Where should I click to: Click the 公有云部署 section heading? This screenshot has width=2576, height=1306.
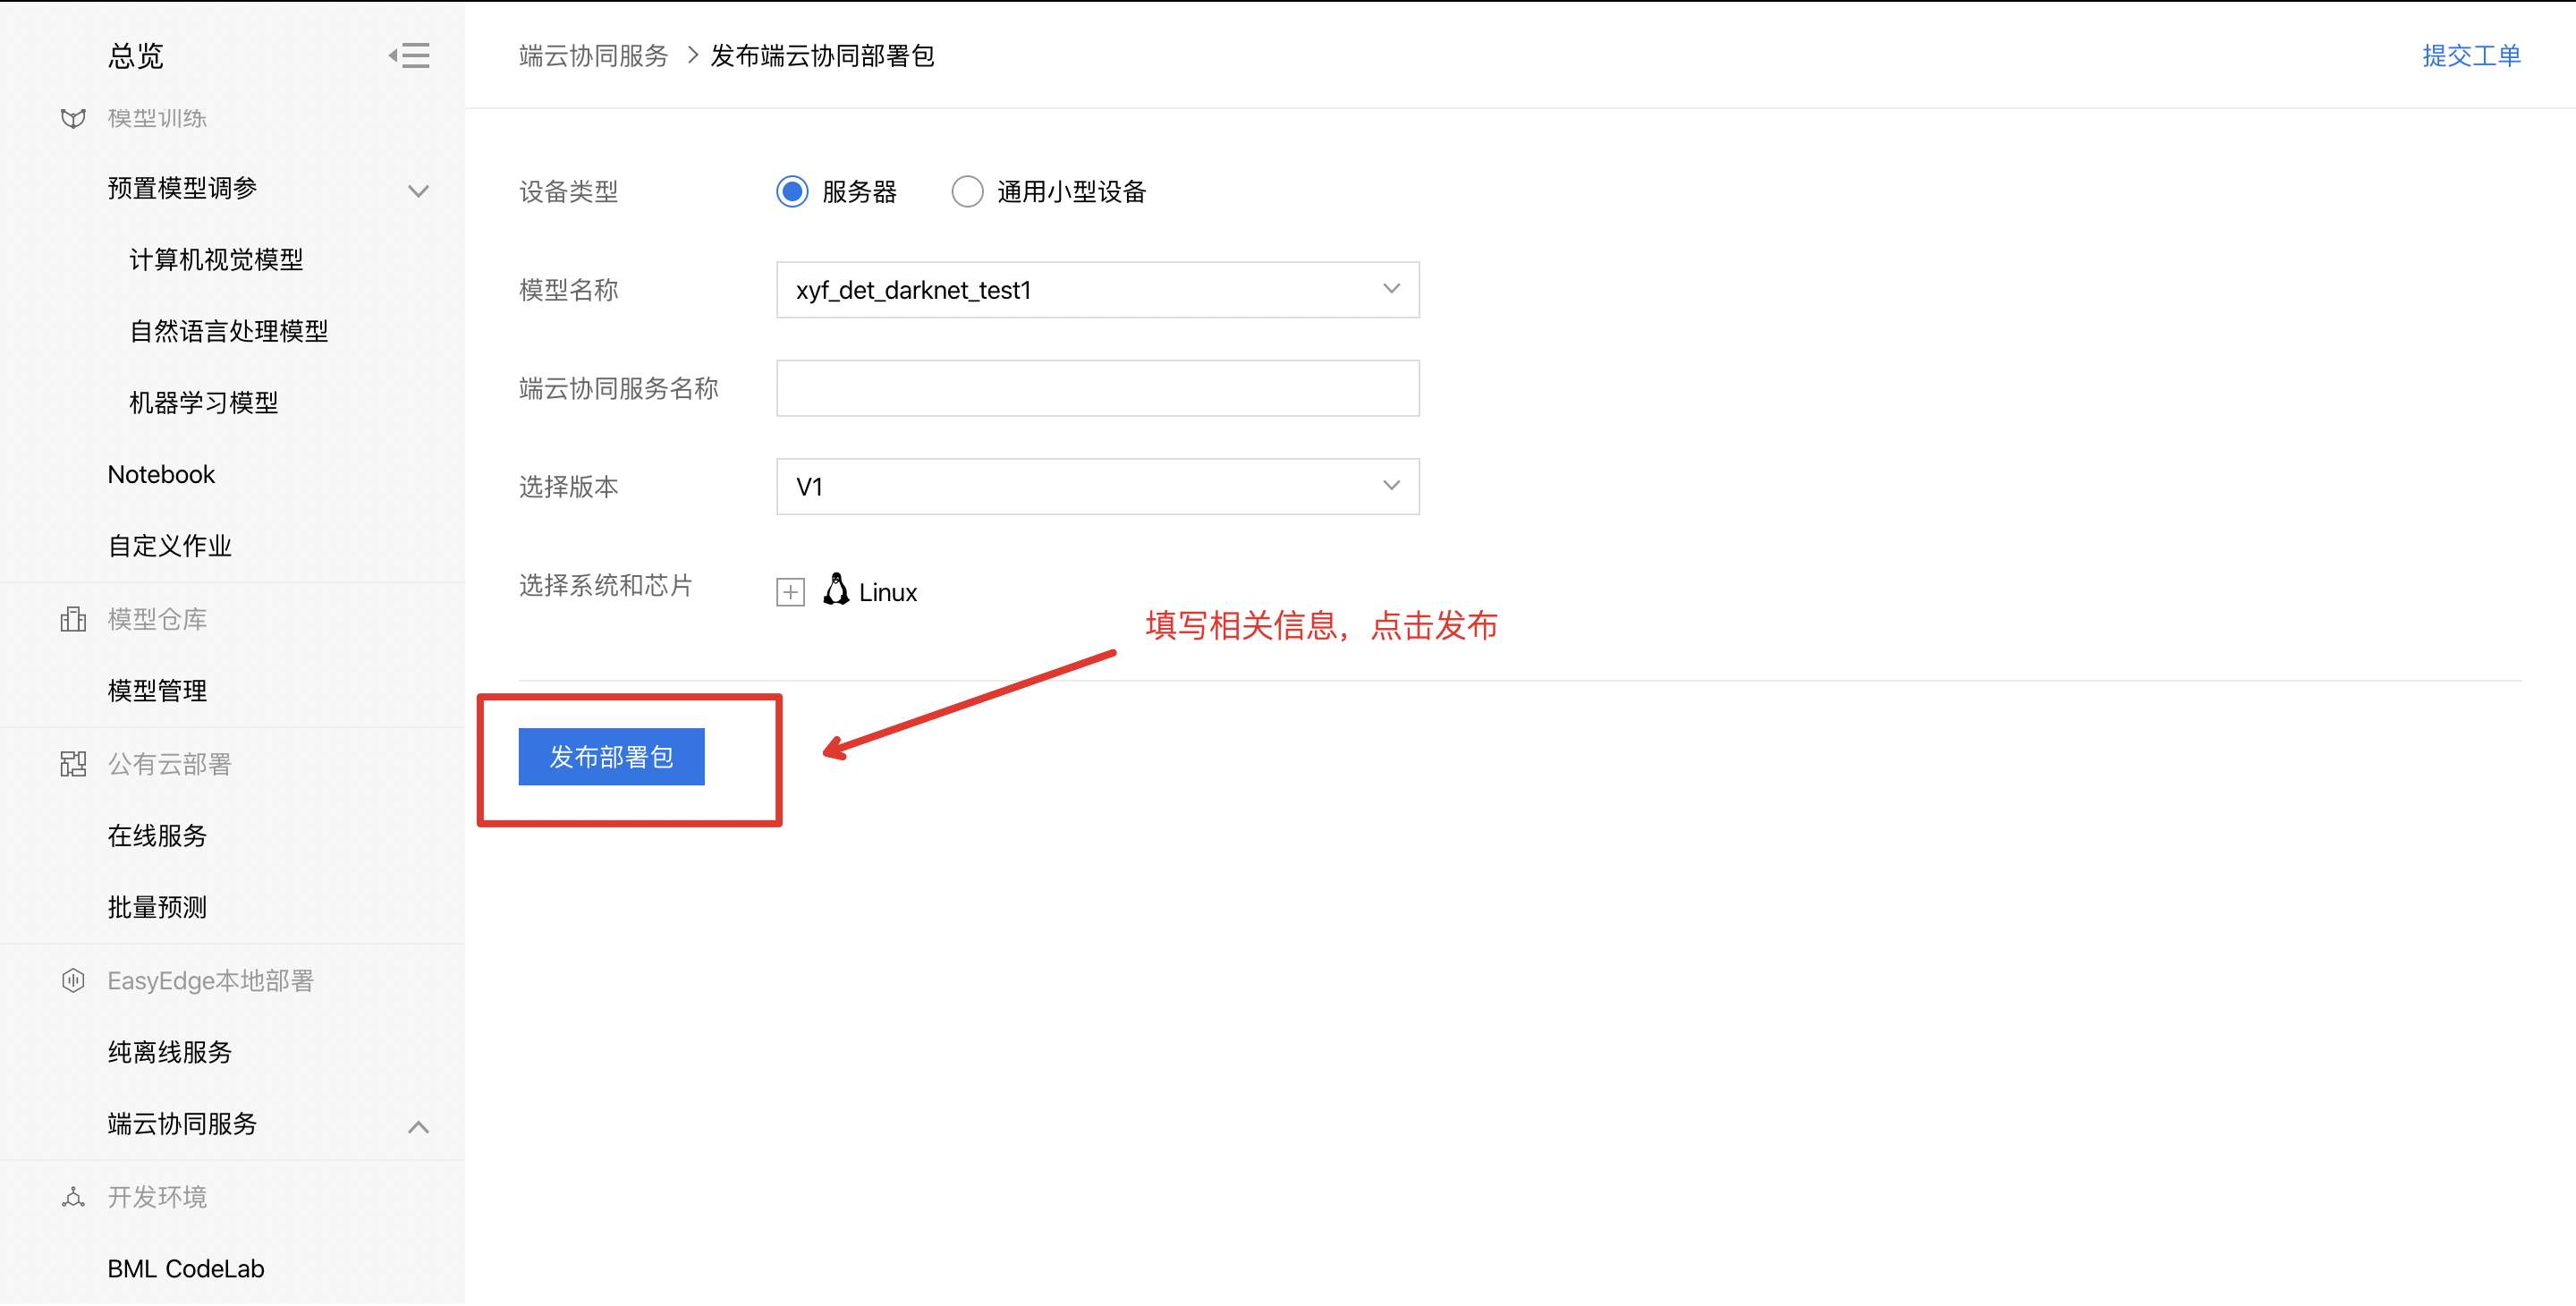(x=170, y=764)
